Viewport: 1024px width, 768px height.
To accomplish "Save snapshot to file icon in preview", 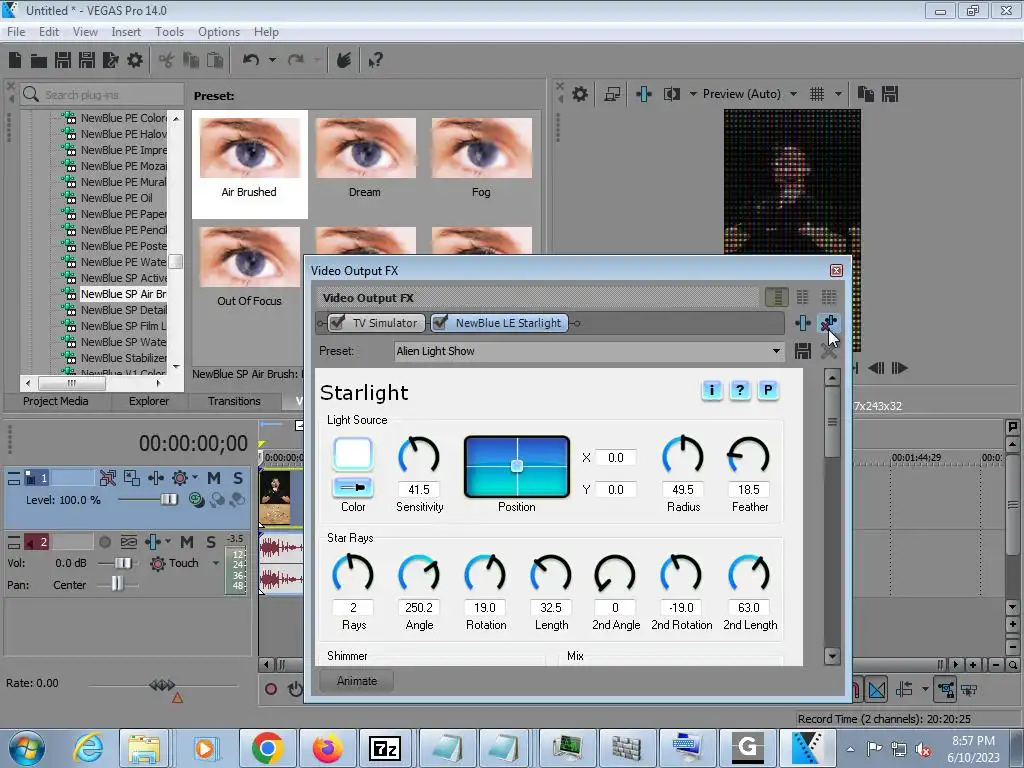I will (890, 94).
